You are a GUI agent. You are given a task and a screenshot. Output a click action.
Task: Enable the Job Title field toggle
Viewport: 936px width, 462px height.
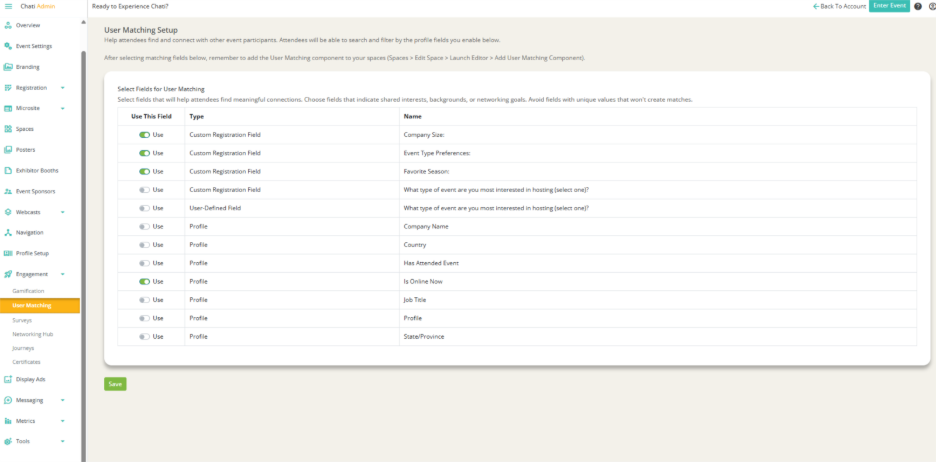(x=144, y=300)
